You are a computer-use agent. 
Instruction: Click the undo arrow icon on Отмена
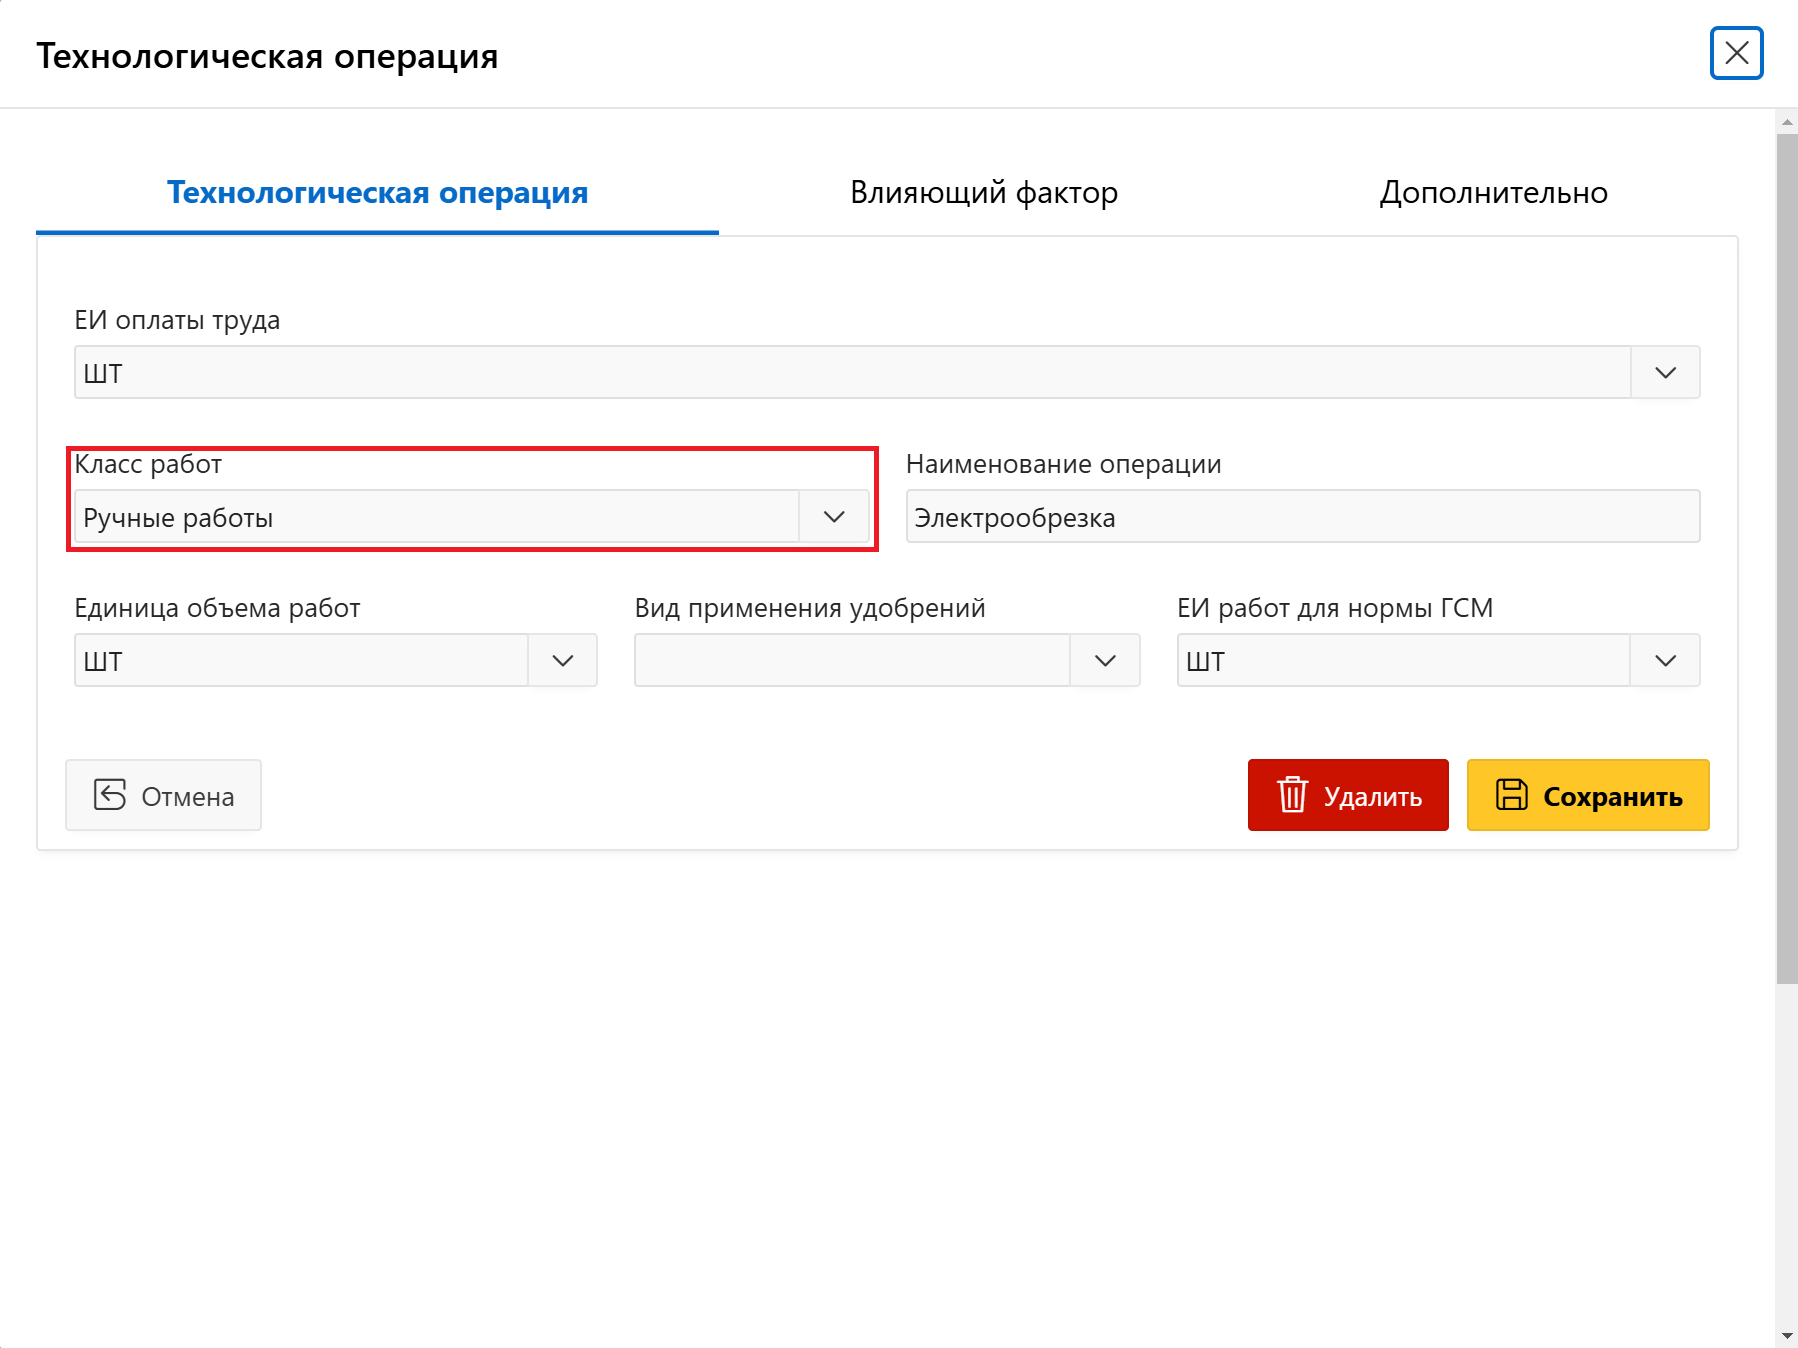[x=110, y=795]
